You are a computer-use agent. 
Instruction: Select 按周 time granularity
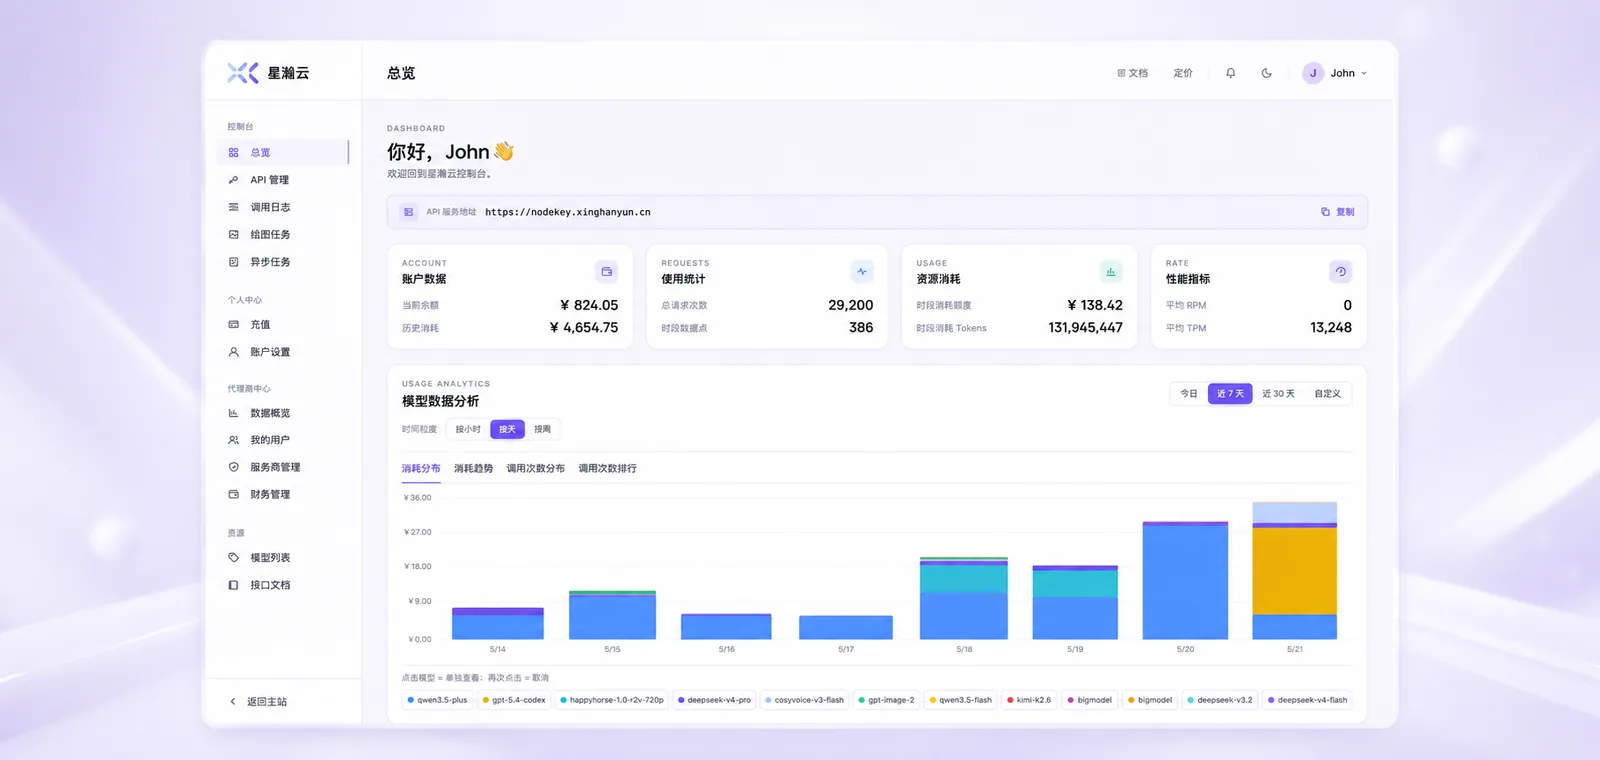point(543,429)
